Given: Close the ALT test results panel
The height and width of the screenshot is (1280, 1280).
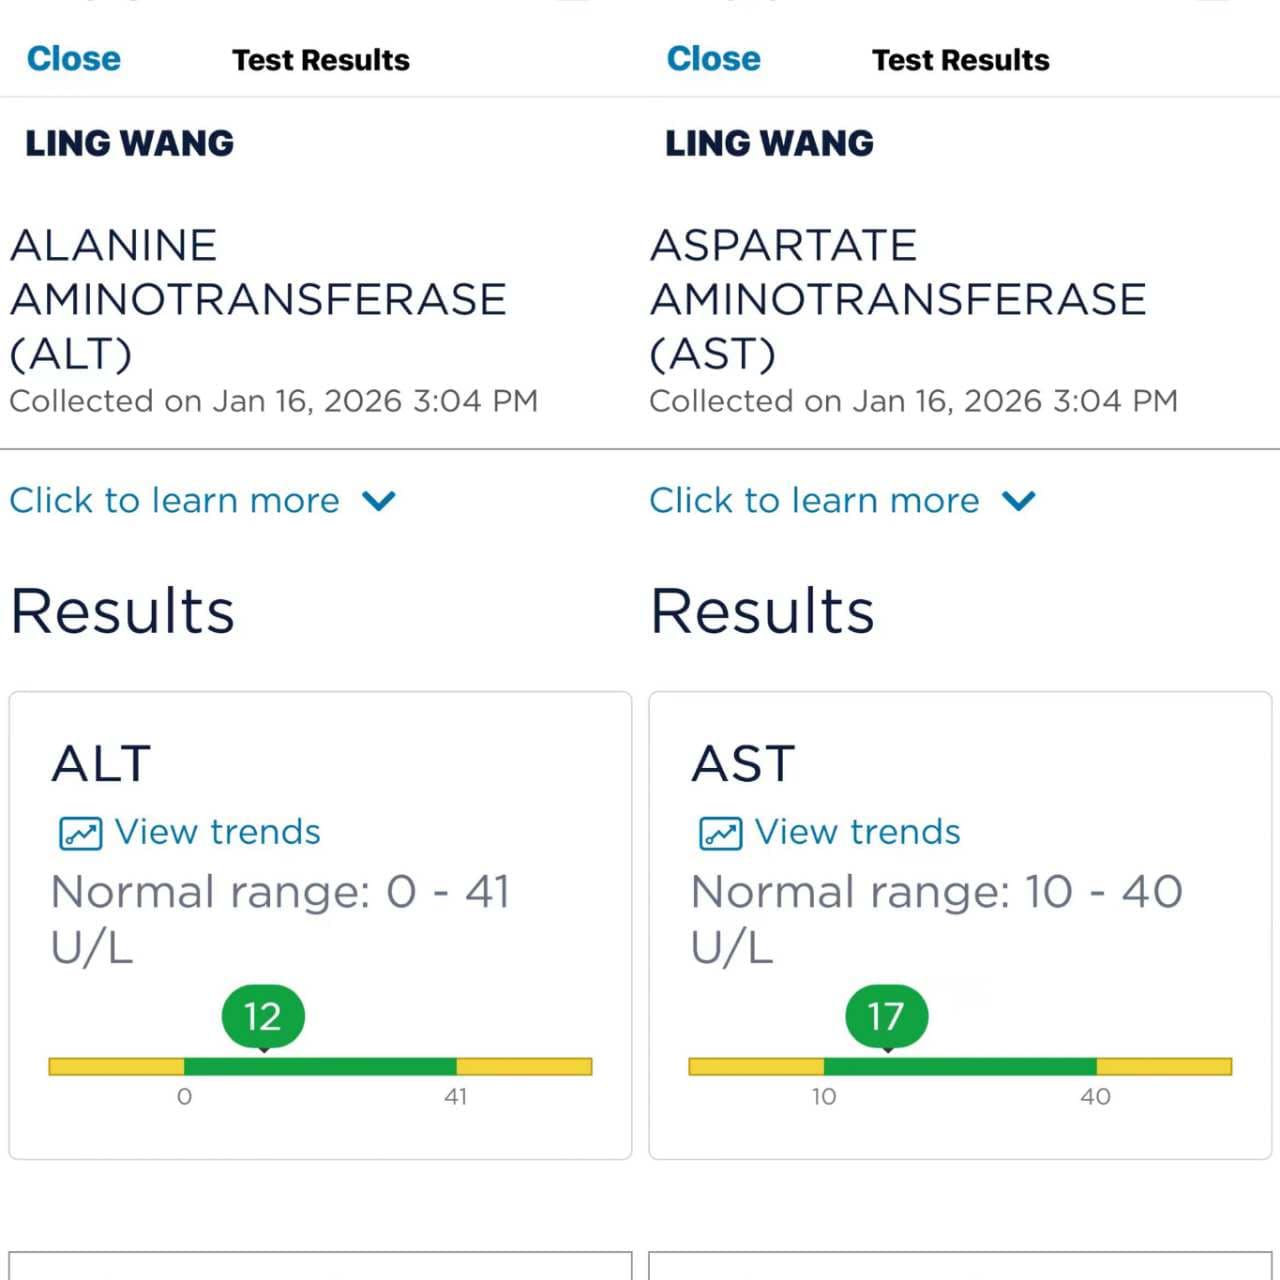Looking at the screenshot, I should 74,59.
